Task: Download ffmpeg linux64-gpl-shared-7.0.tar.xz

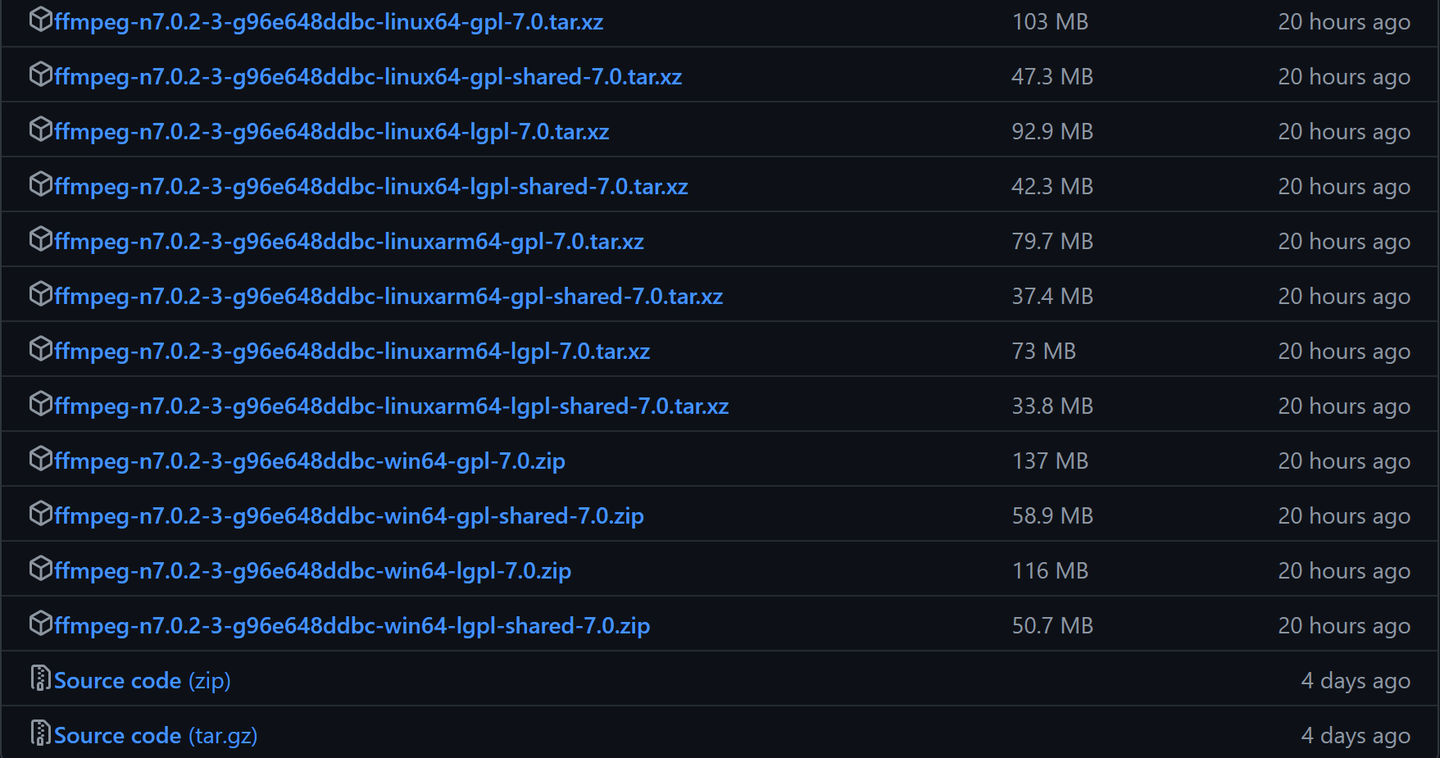Action: coord(368,76)
